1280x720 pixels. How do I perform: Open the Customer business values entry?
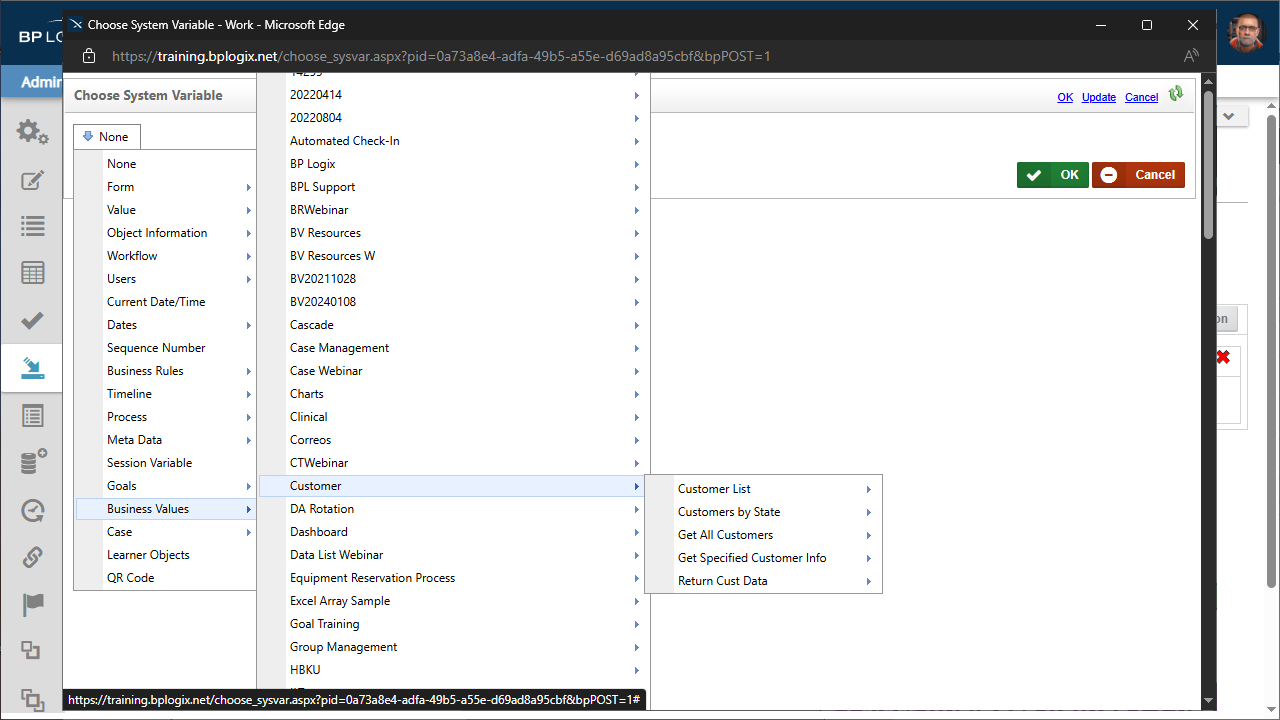click(454, 486)
